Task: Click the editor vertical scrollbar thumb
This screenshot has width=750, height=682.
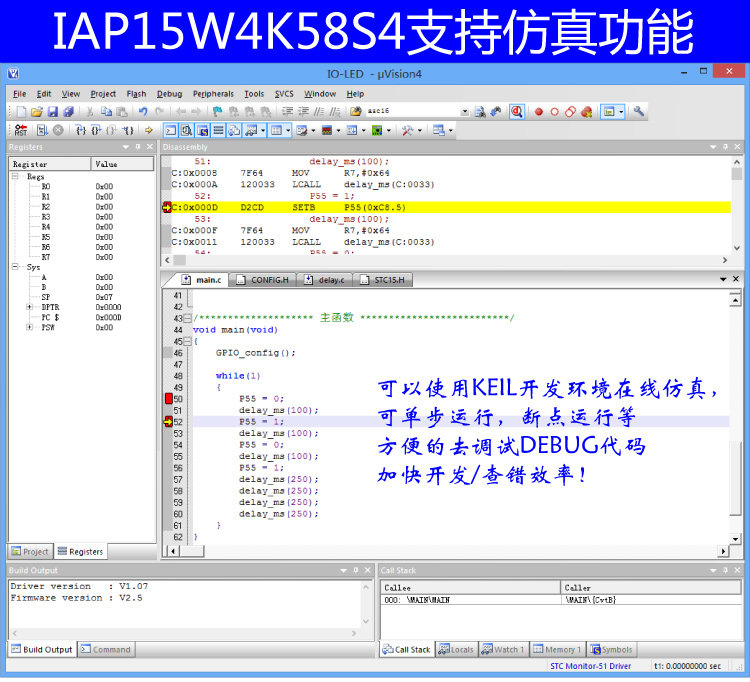Action: click(735, 478)
